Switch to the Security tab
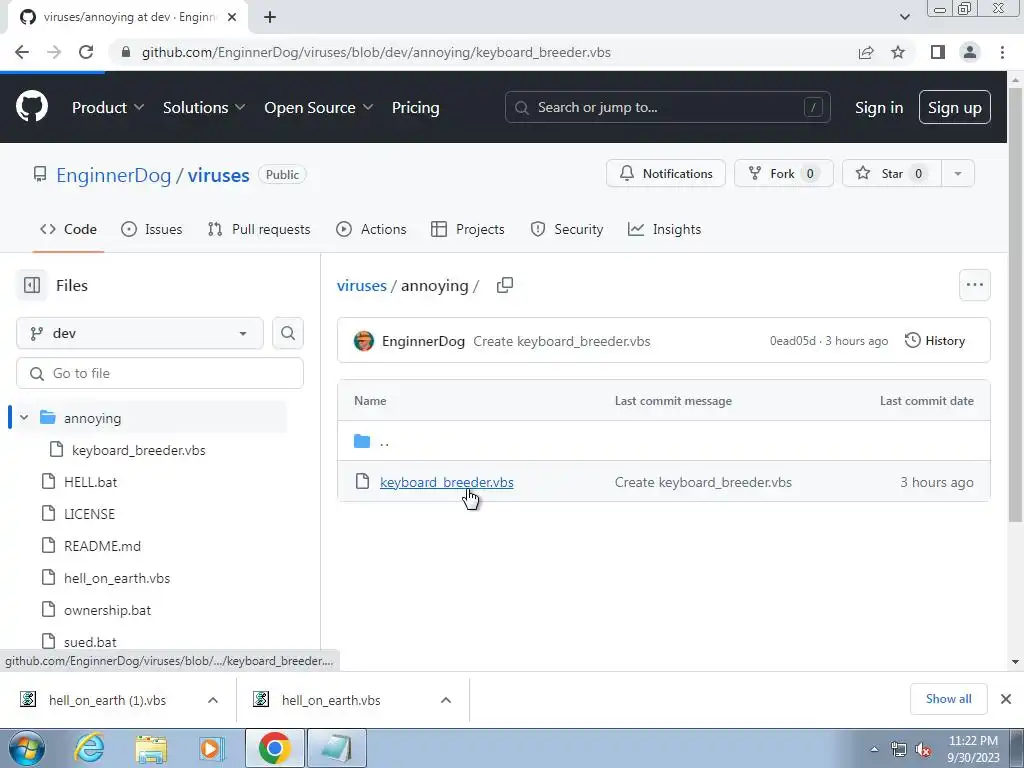 [x=566, y=229]
